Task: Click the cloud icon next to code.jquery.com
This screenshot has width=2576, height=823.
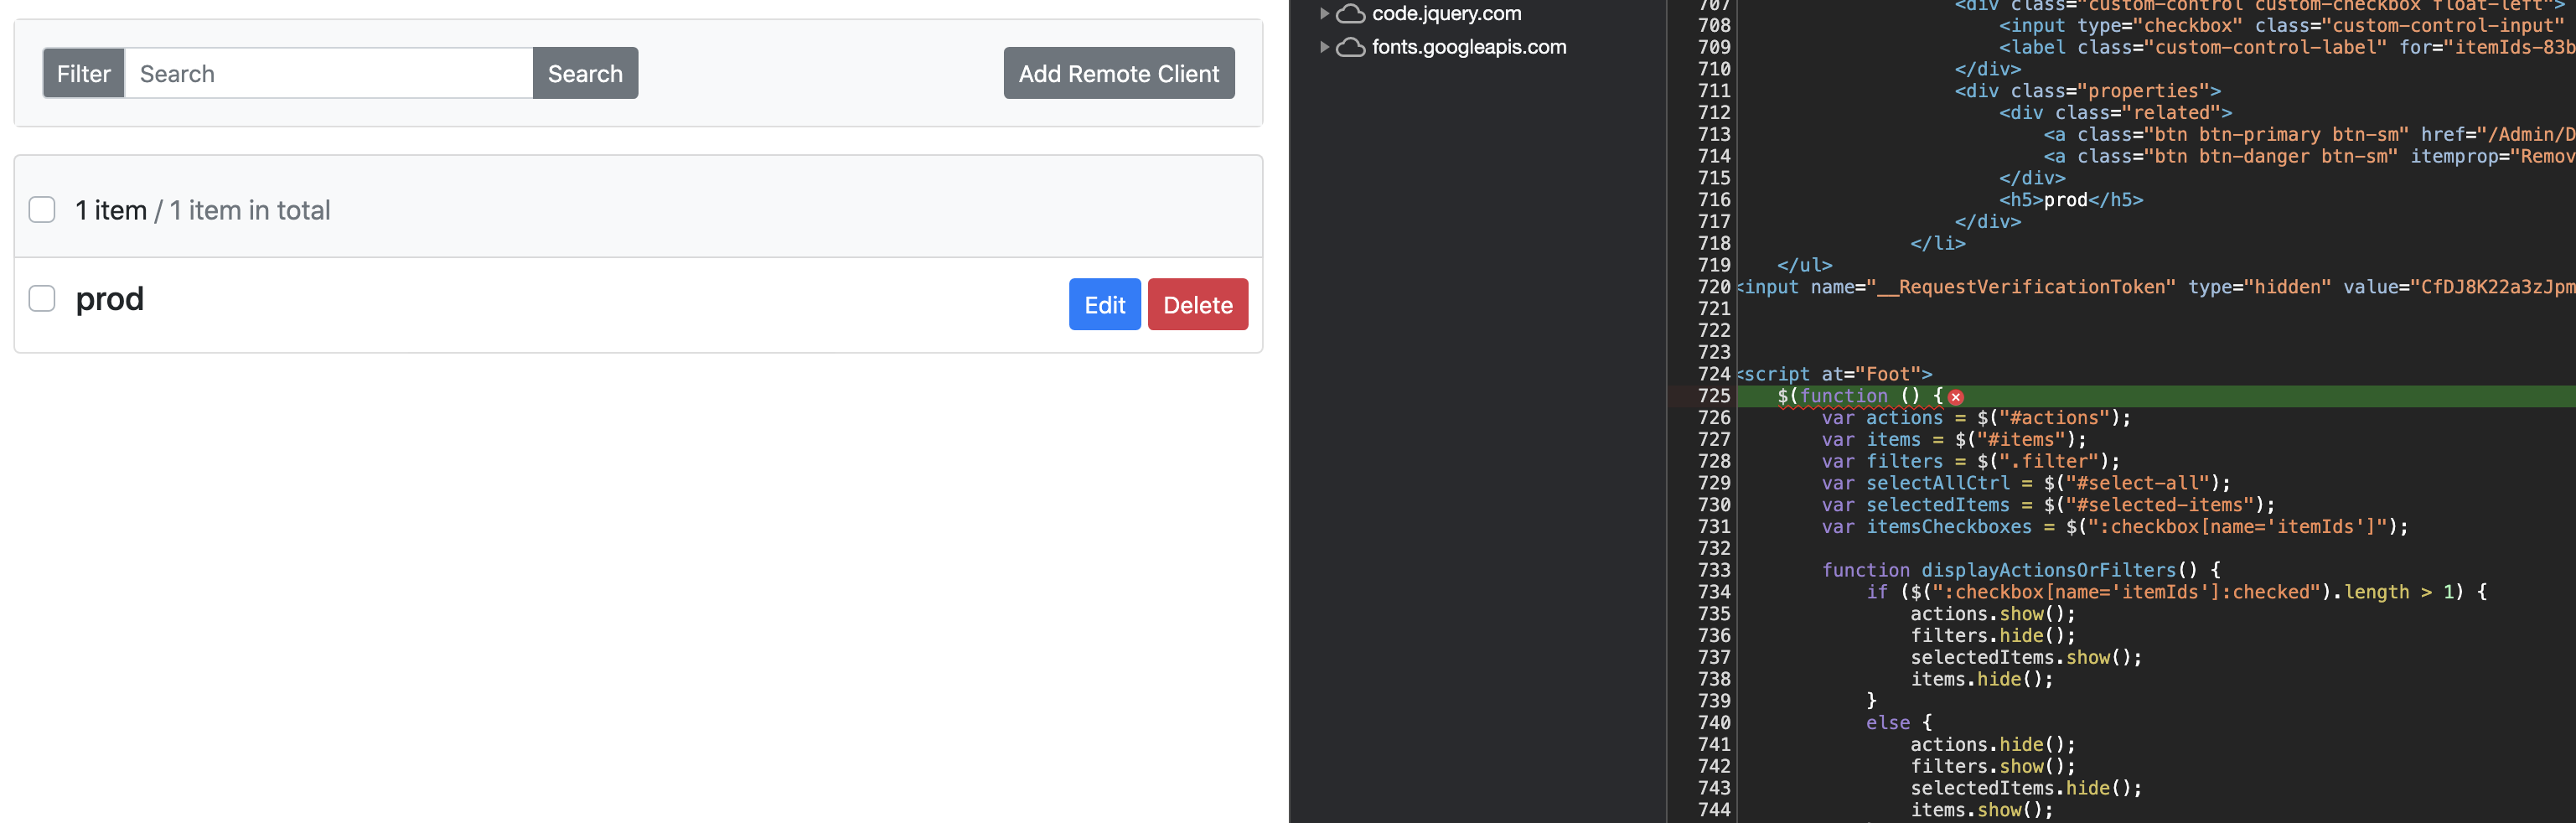Action: tap(1351, 14)
